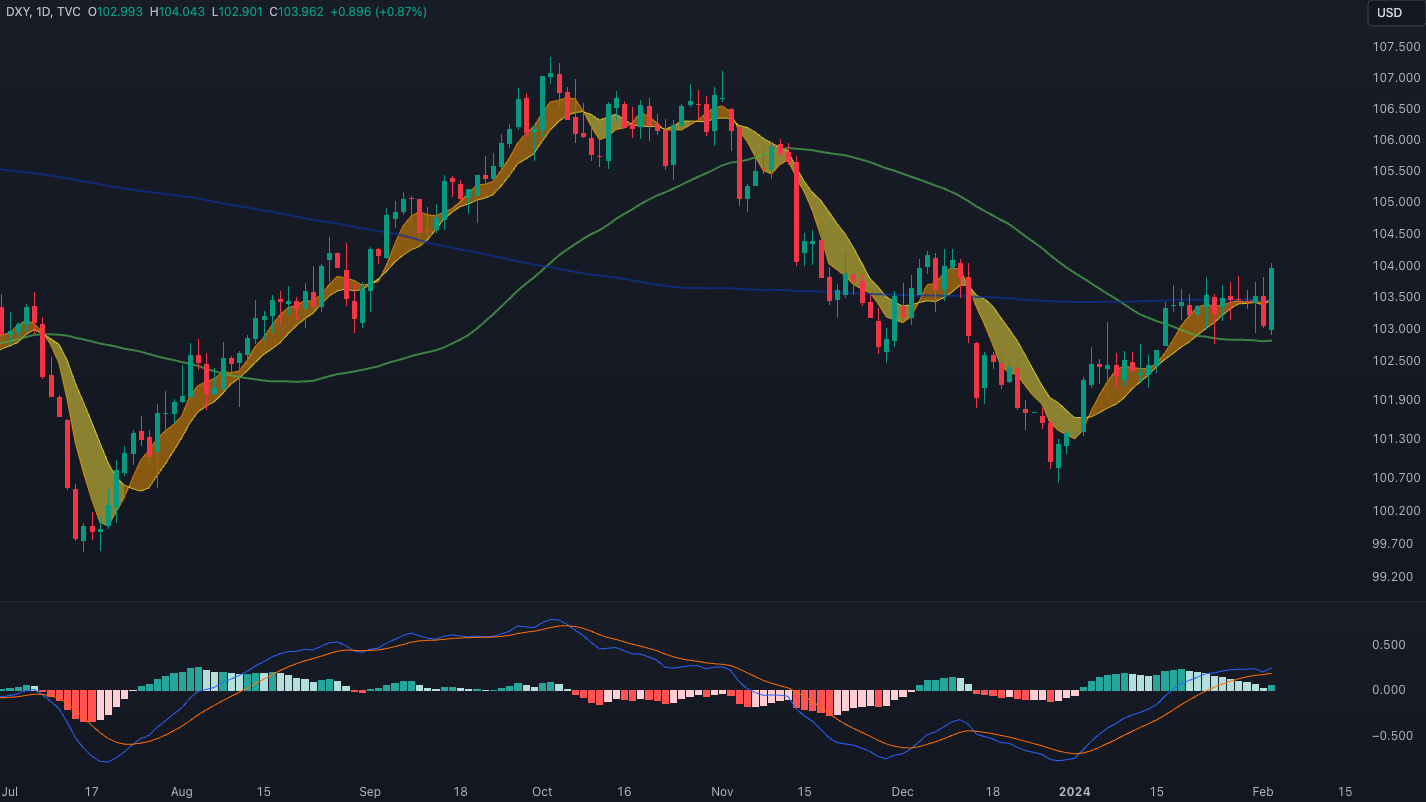
Task: Click the 107.500 price axis label
Action: click(x=1396, y=47)
